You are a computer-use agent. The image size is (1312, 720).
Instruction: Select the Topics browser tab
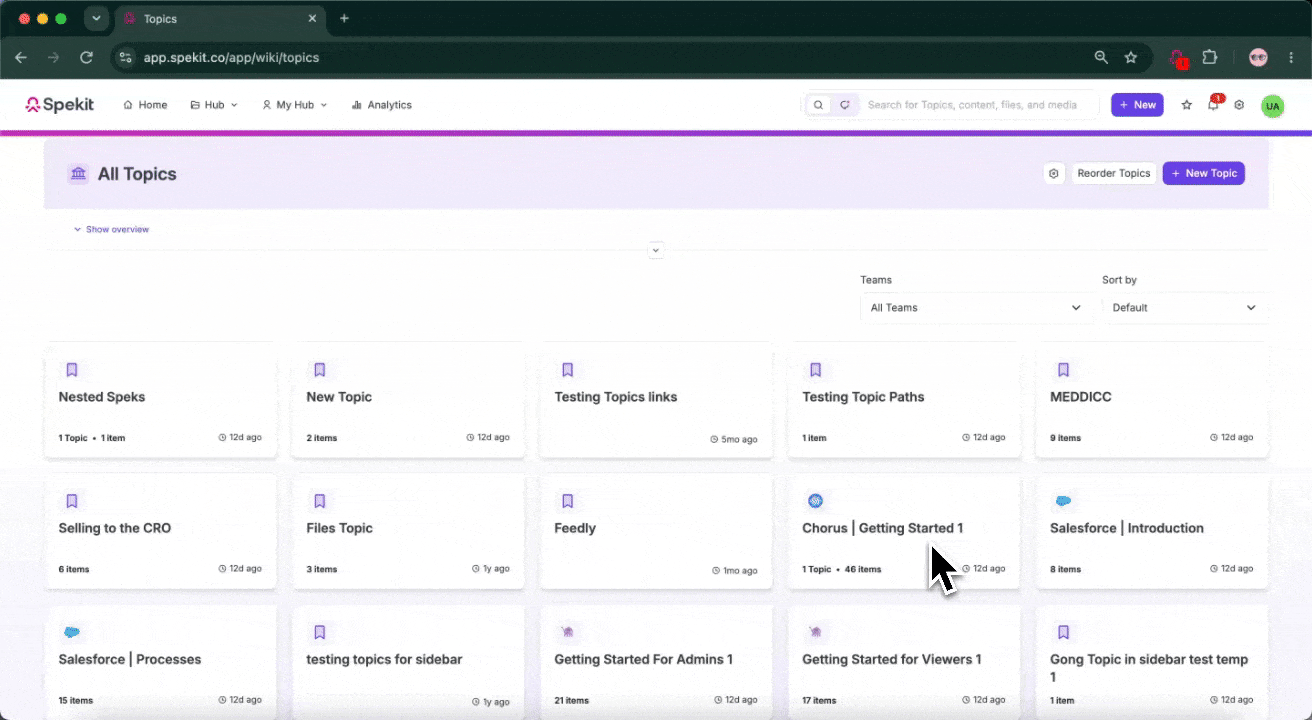[x=220, y=18]
